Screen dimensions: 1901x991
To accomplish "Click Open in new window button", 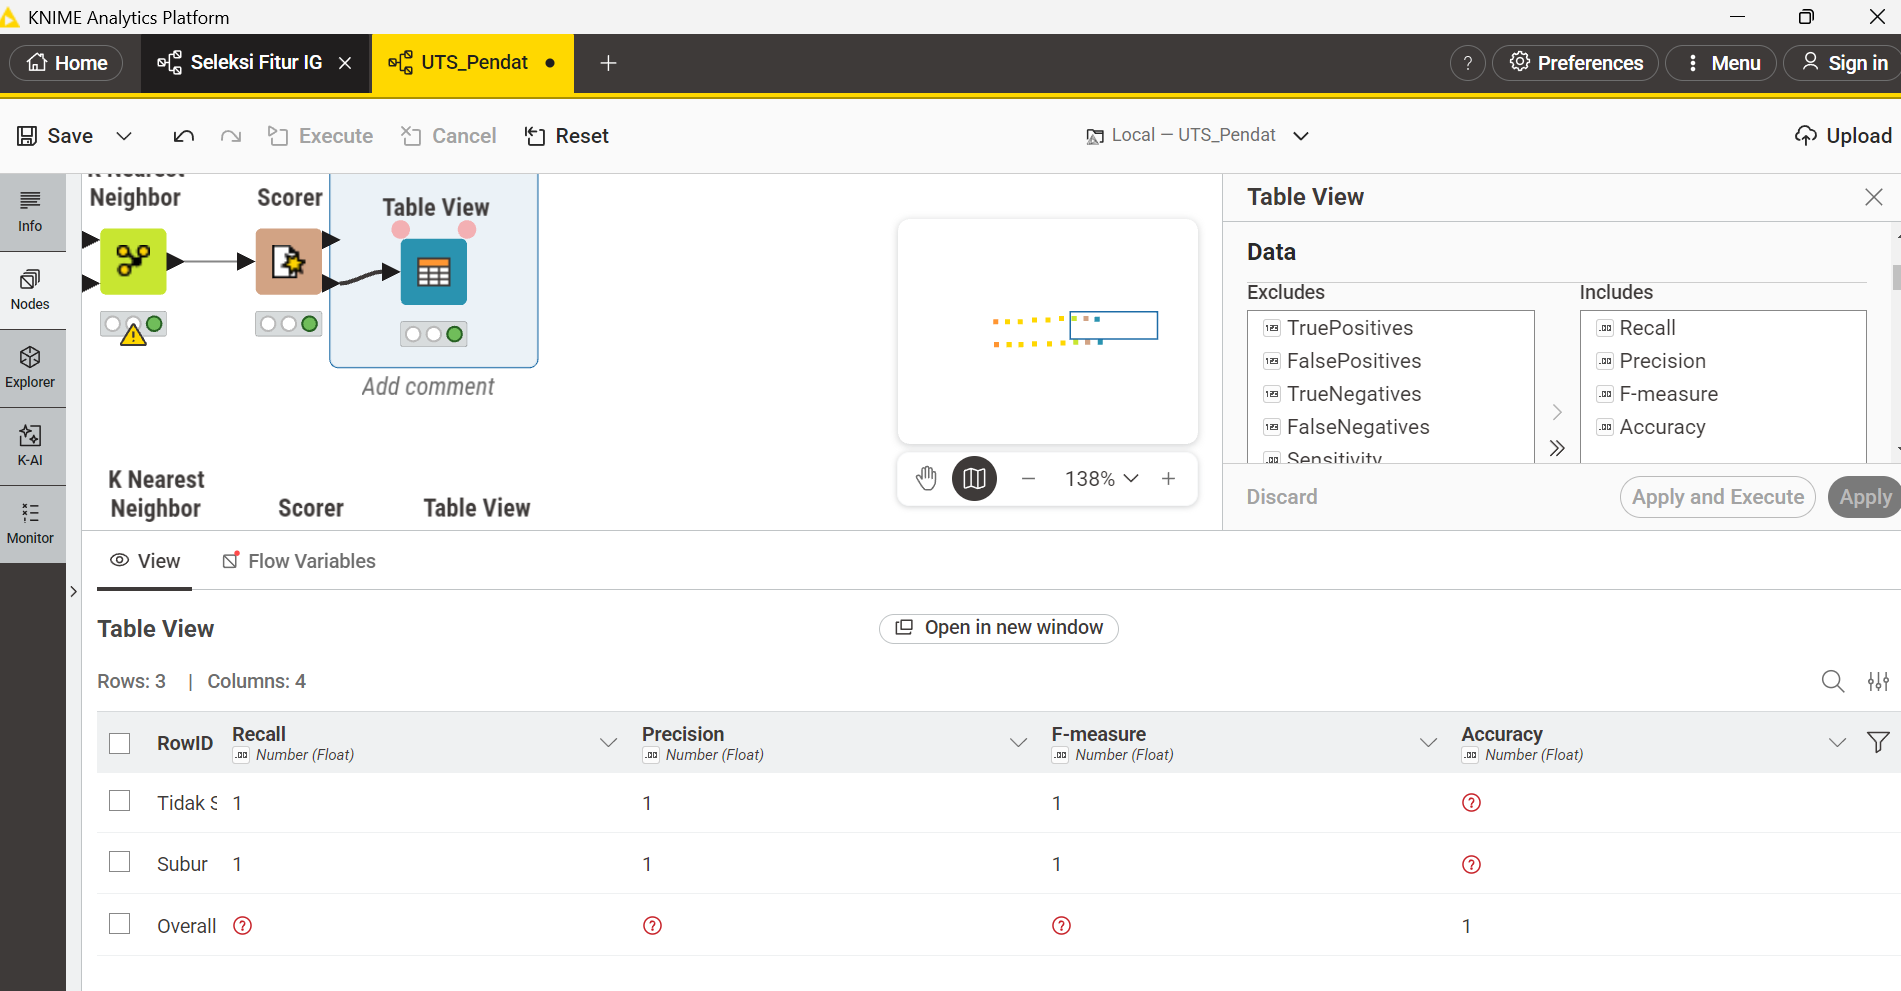I will pyautogui.click(x=999, y=628).
